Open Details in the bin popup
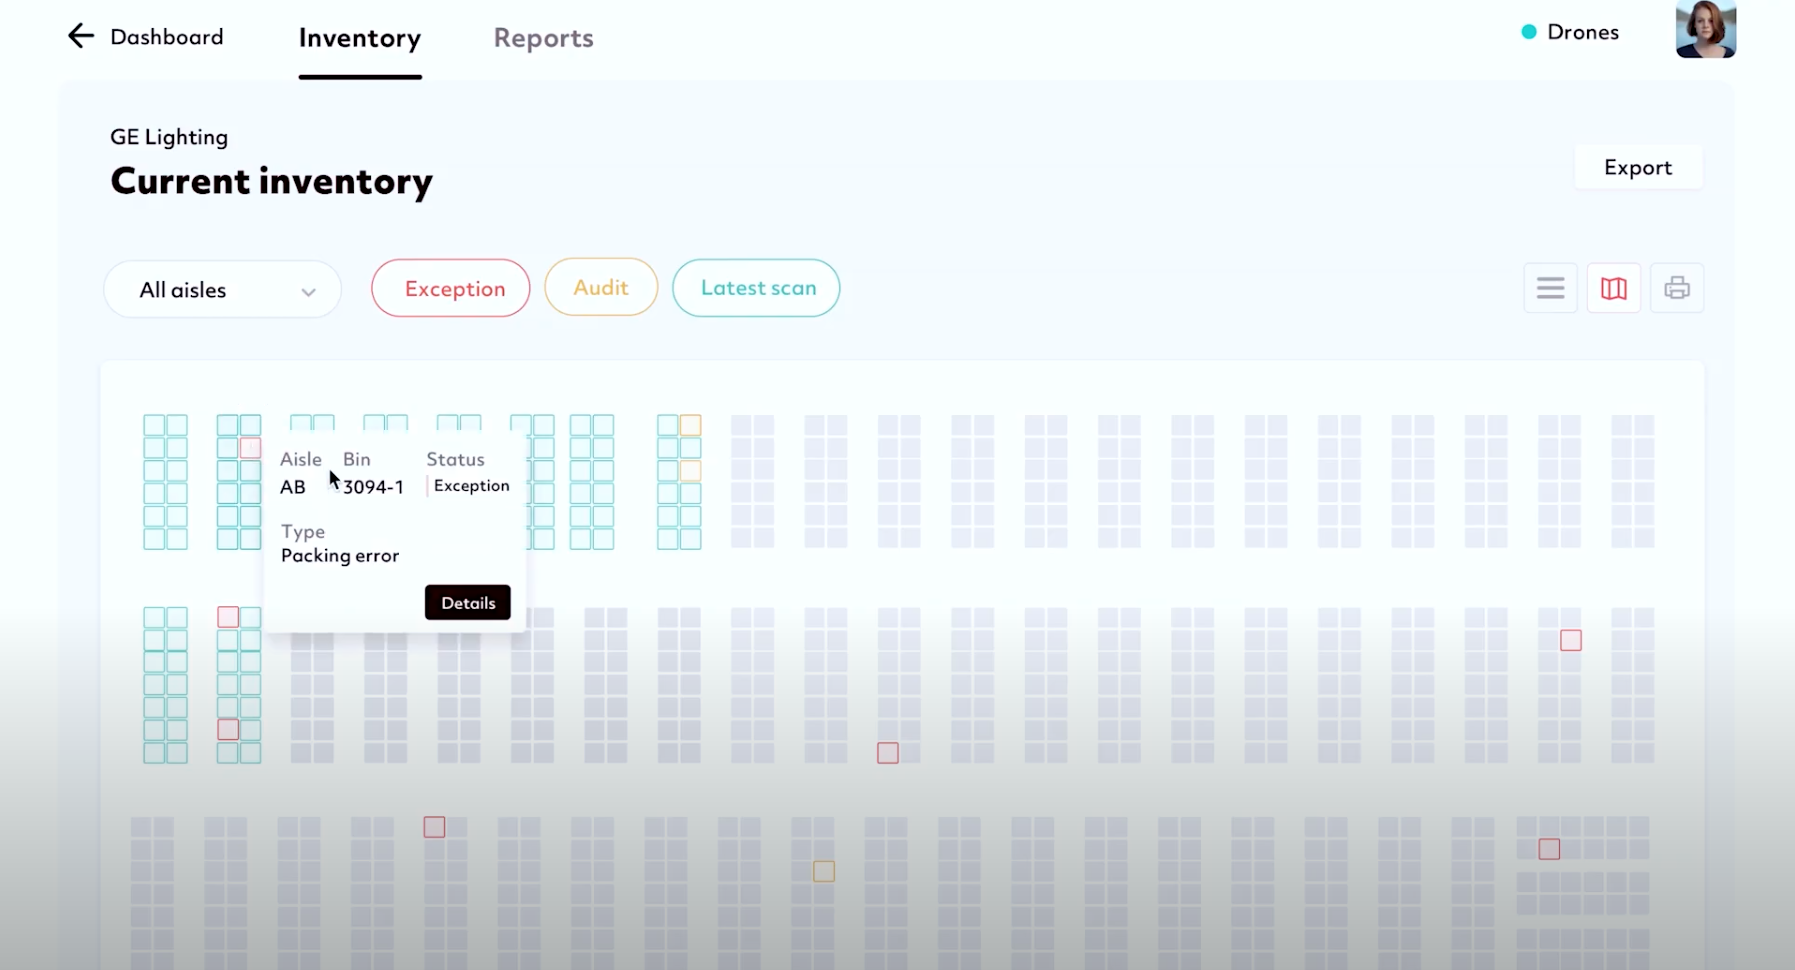Screen dimensions: 1795x970 468,602
